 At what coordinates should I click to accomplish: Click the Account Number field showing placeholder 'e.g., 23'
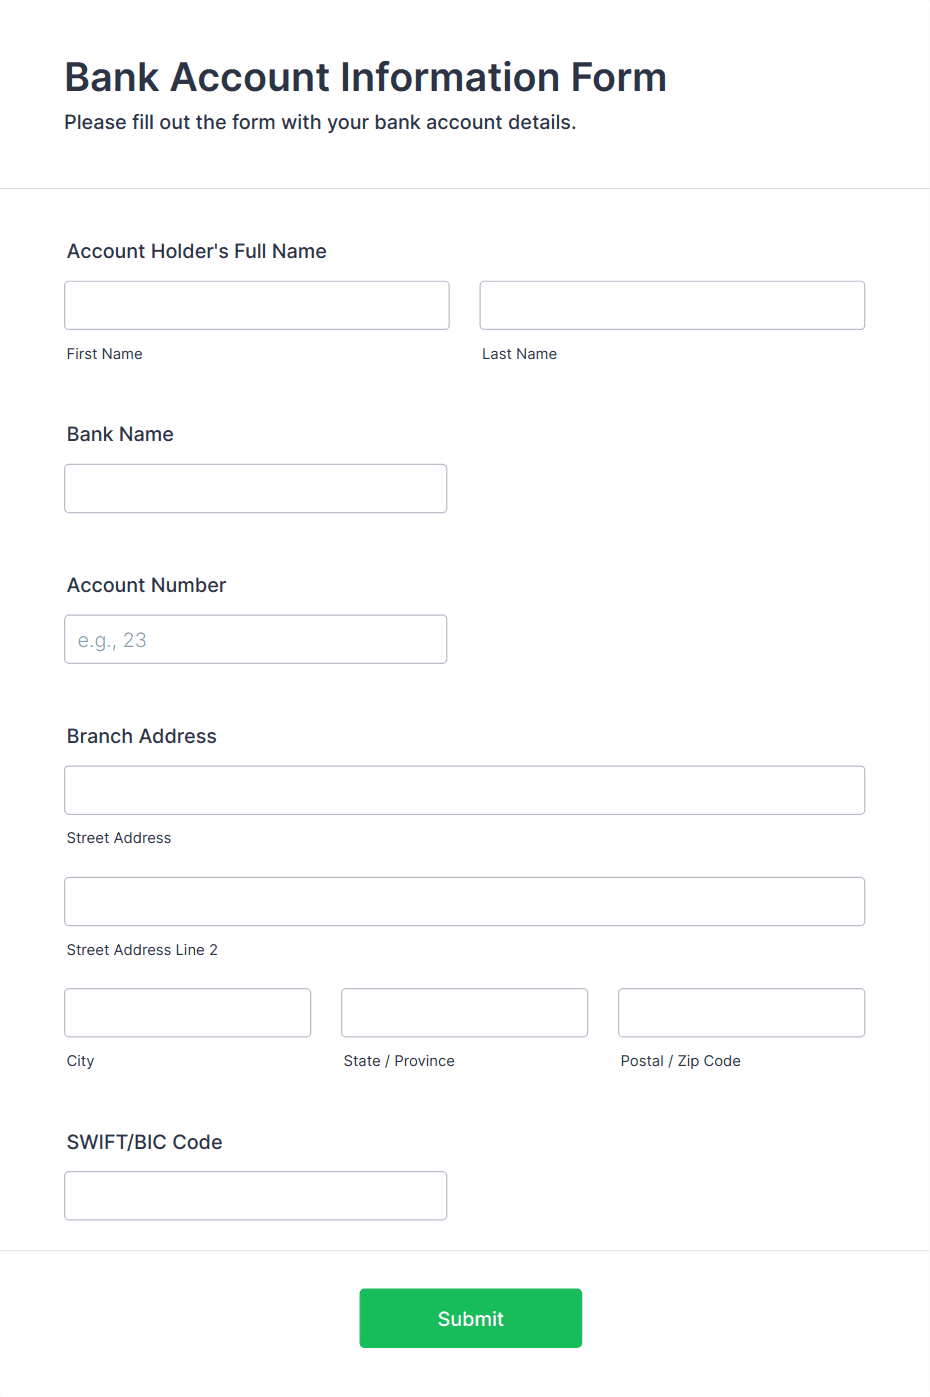pyautogui.click(x=255, y=639)
